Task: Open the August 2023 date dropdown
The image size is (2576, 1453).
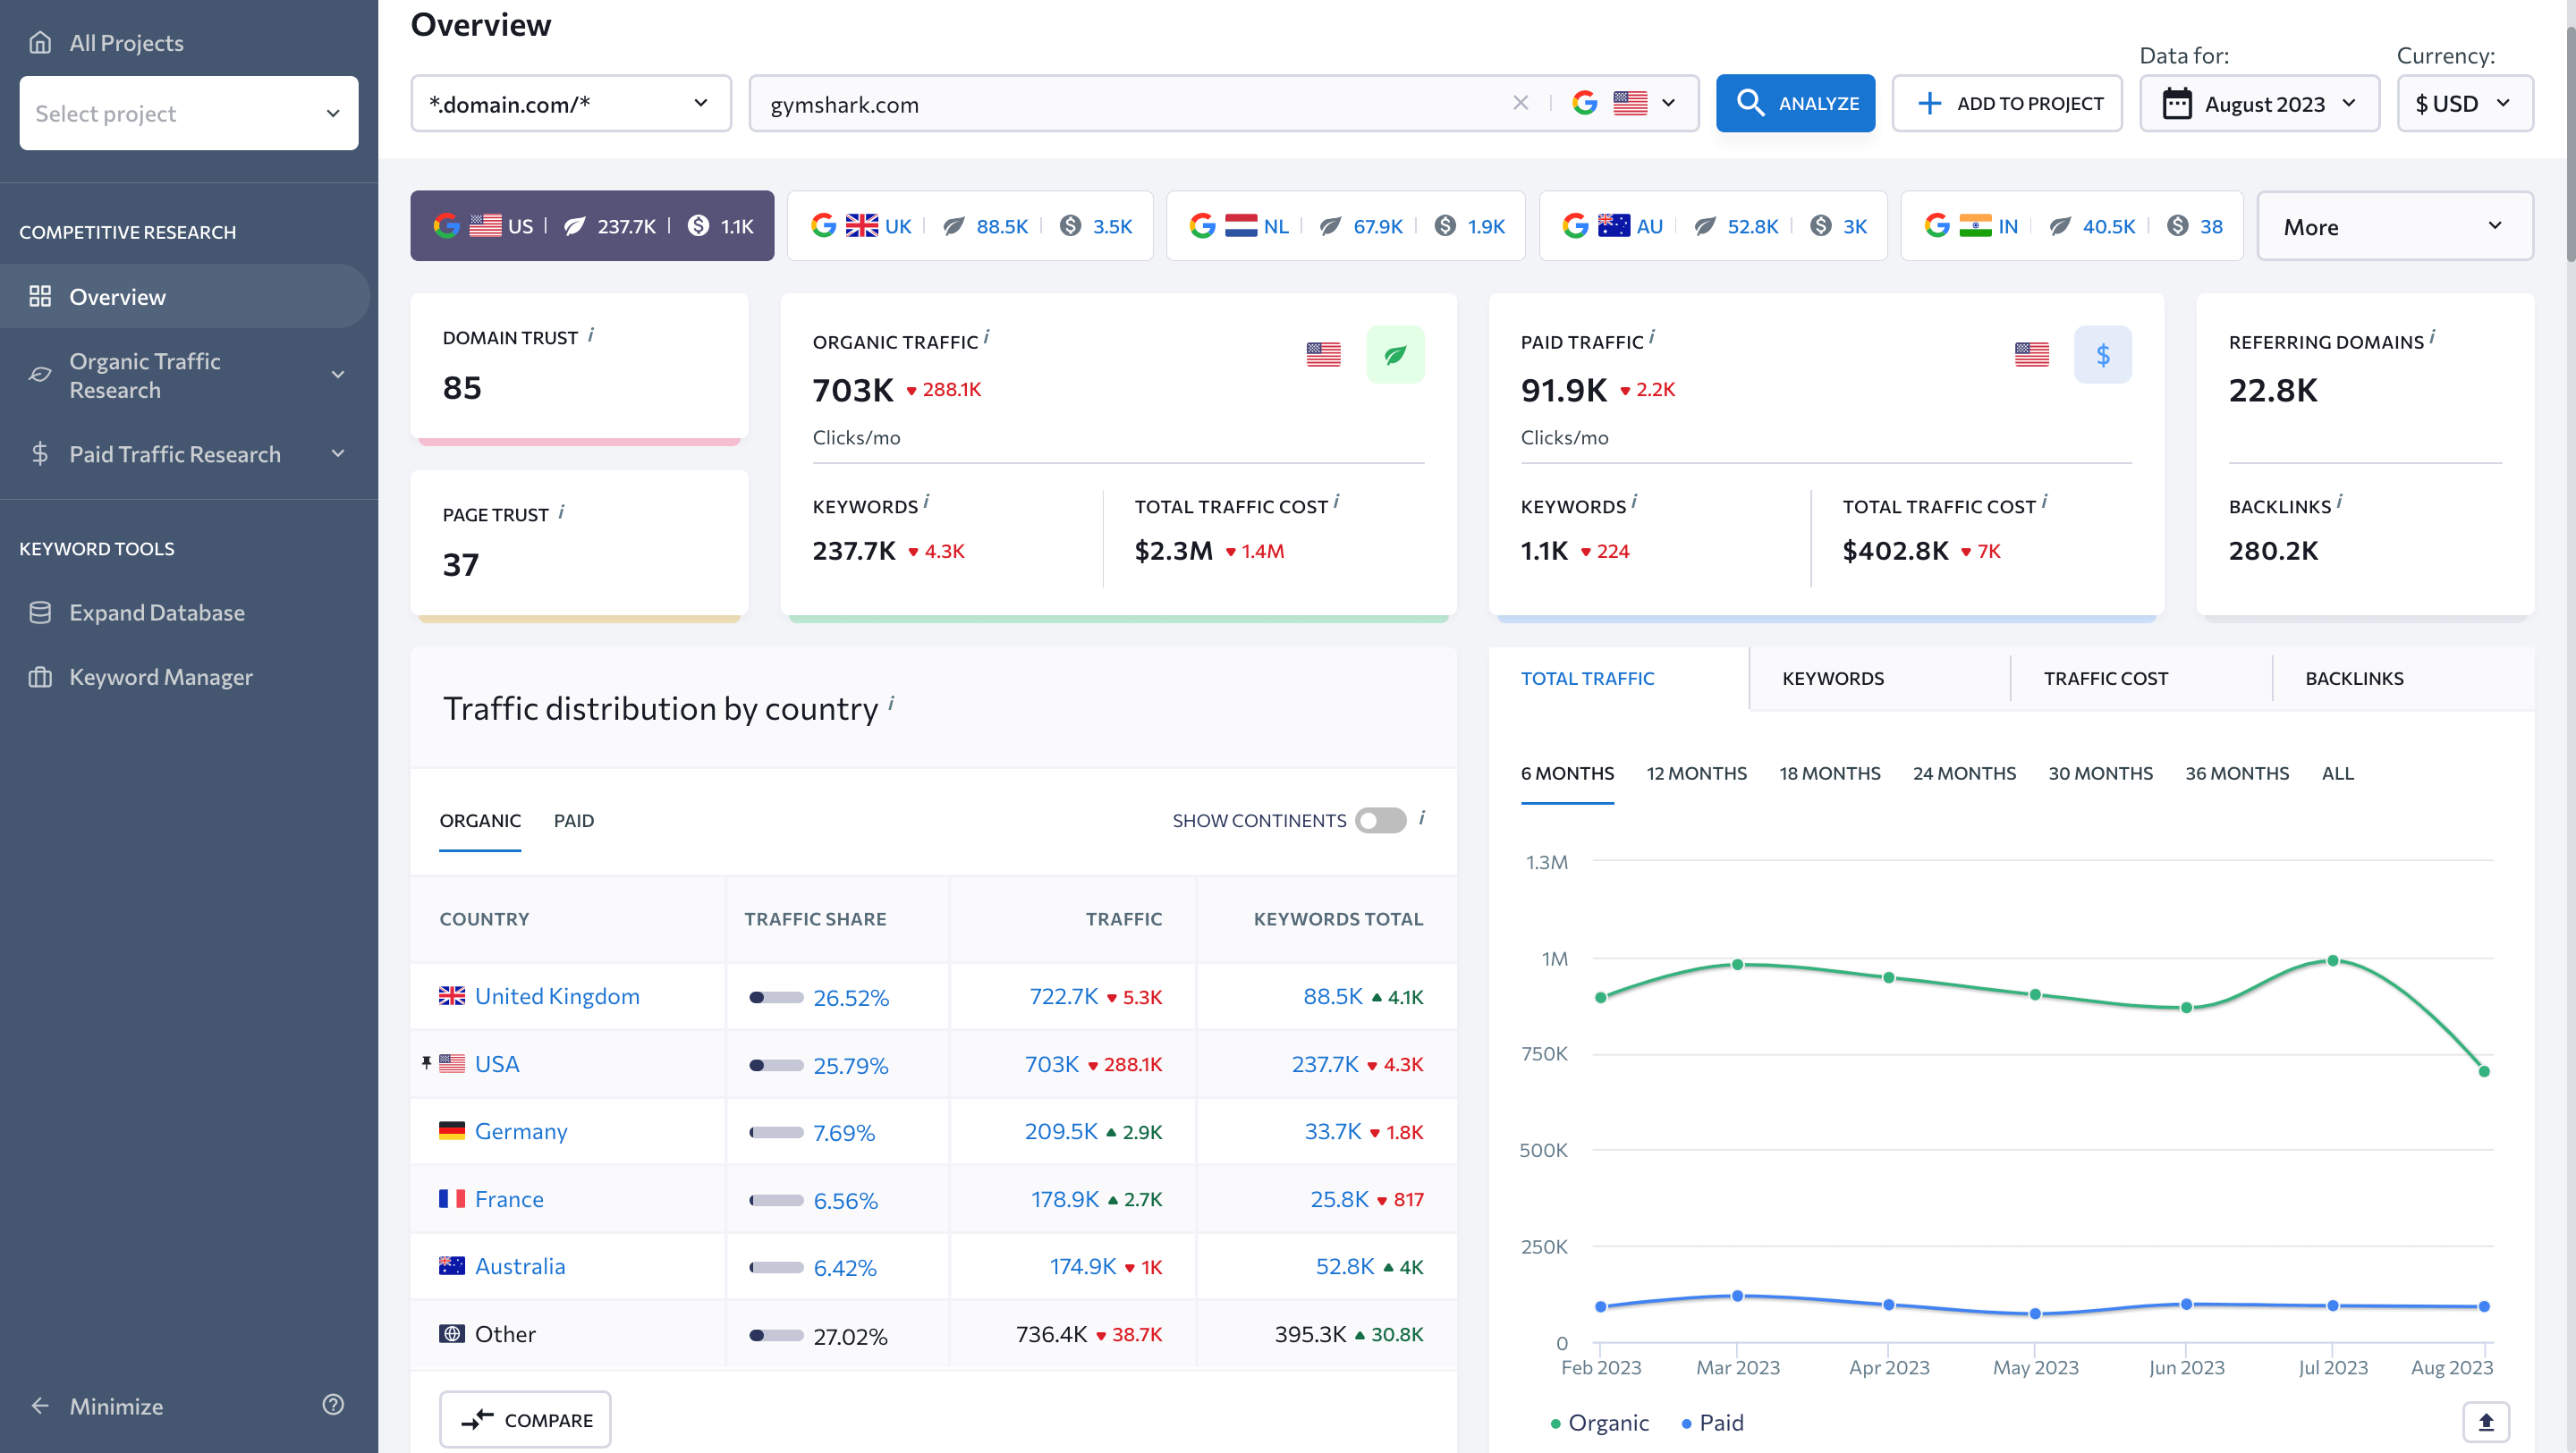Action: pyautogui.click(x=2259, y=103)
